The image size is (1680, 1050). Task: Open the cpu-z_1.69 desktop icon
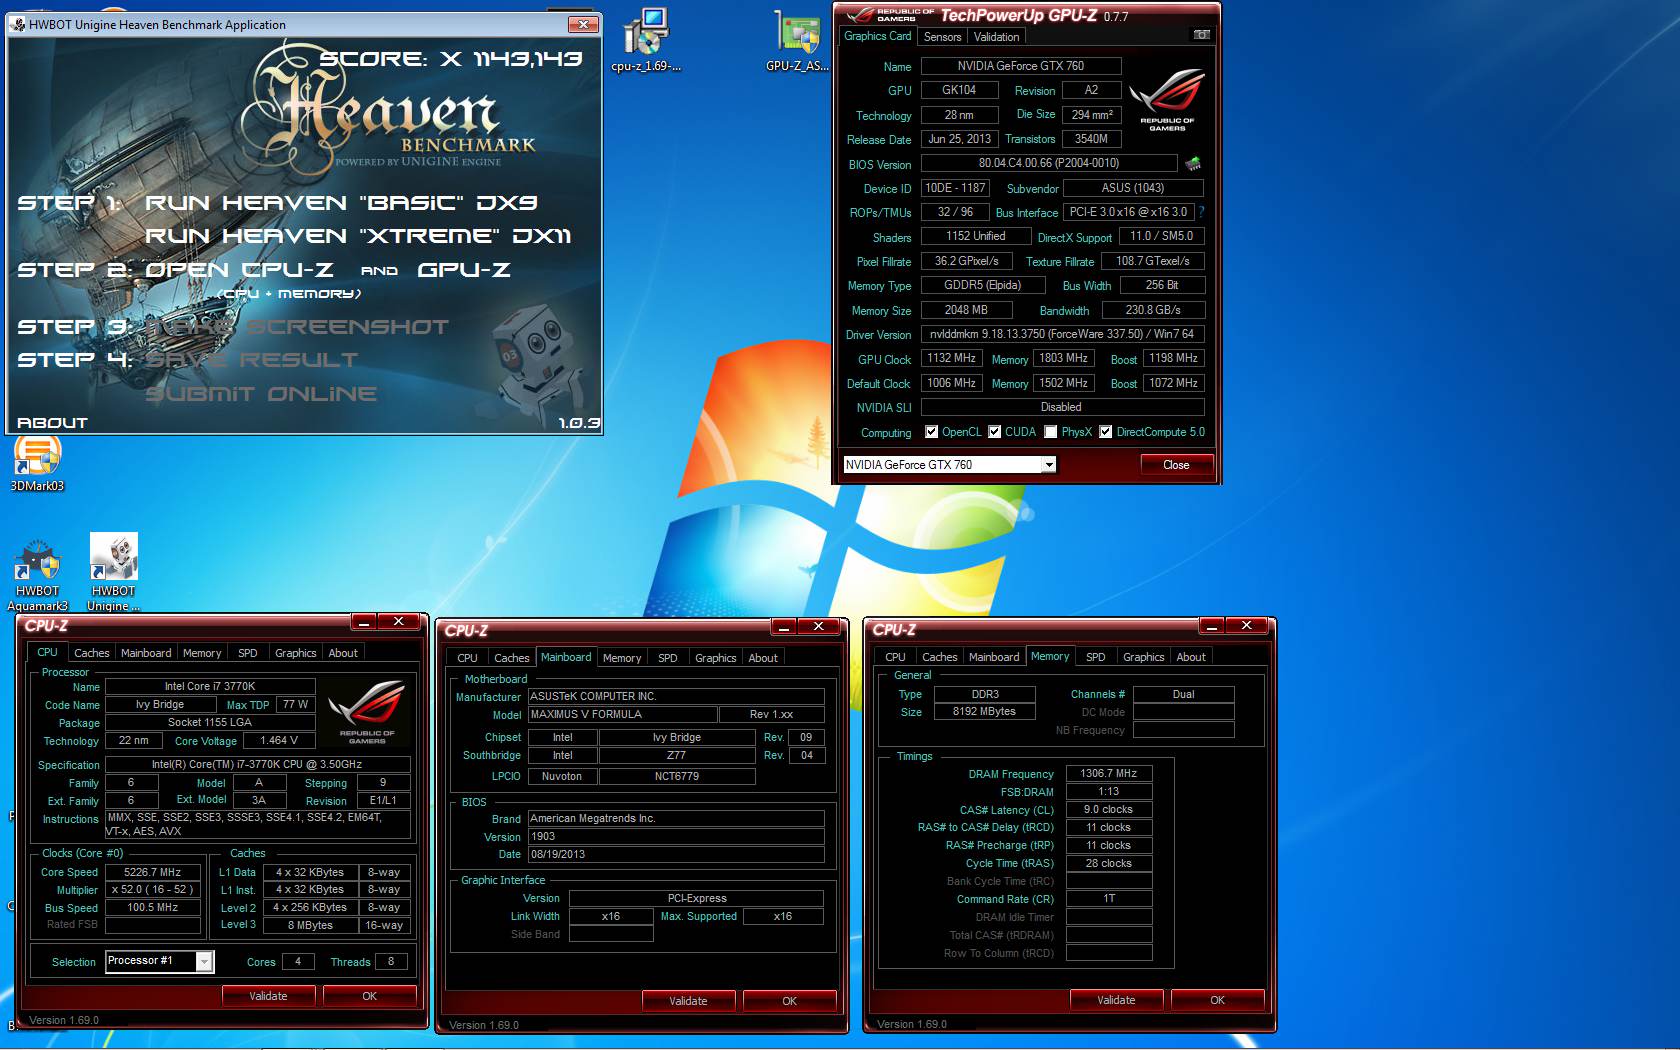pos(645,38)
